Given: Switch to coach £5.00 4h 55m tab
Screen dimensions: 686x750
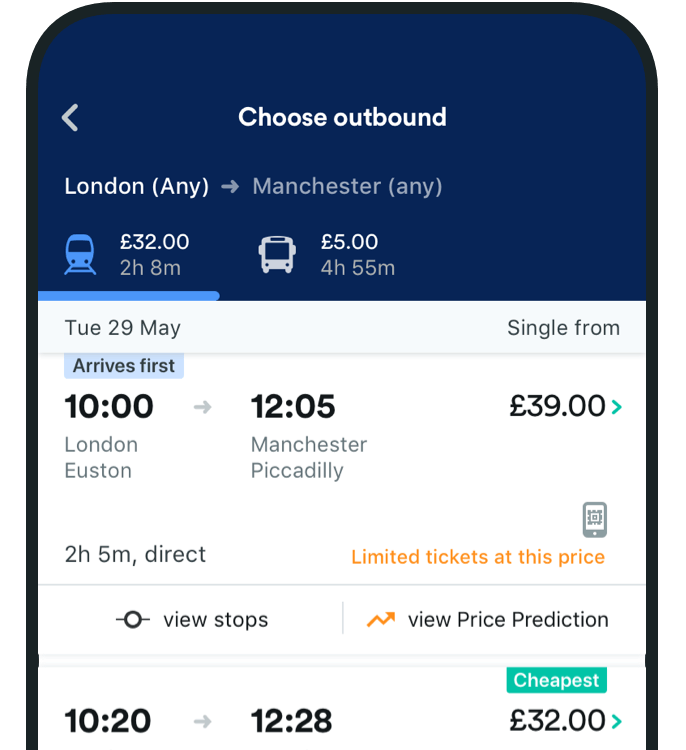Looking at the screenshot, I should click(327, 254).
